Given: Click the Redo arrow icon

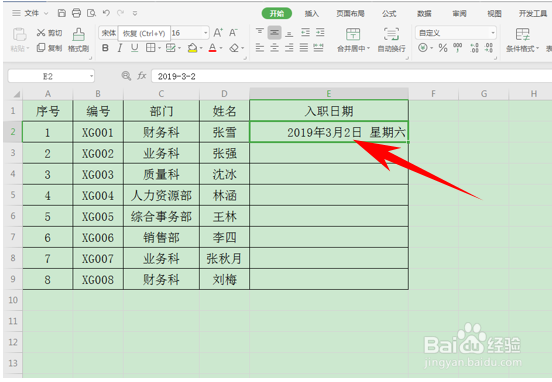Looking at the screenshot, I should click(120, 13).
